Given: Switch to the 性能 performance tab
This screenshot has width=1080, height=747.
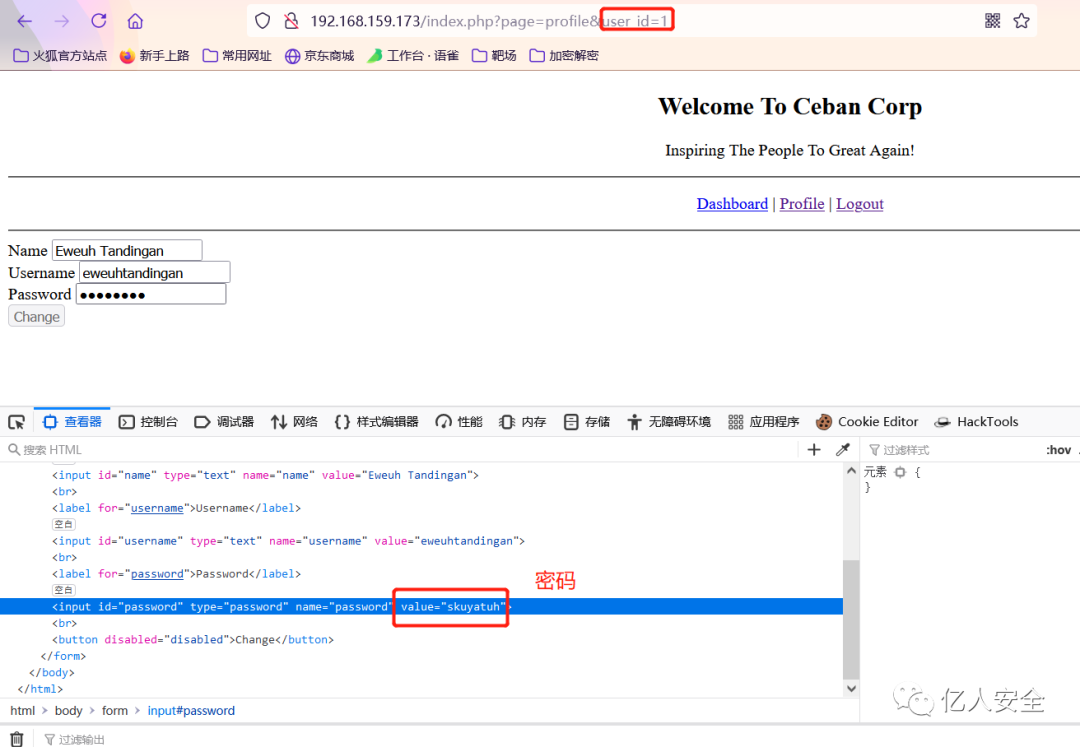Looking at the screenshot, I should [x=459, y=422].
